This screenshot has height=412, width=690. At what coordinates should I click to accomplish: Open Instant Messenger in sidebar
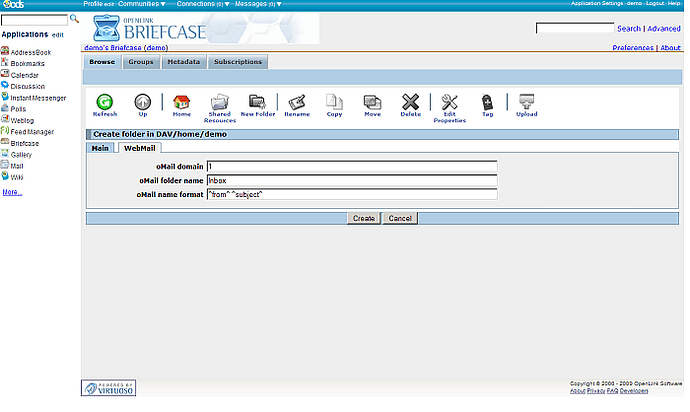coord(38,98)
